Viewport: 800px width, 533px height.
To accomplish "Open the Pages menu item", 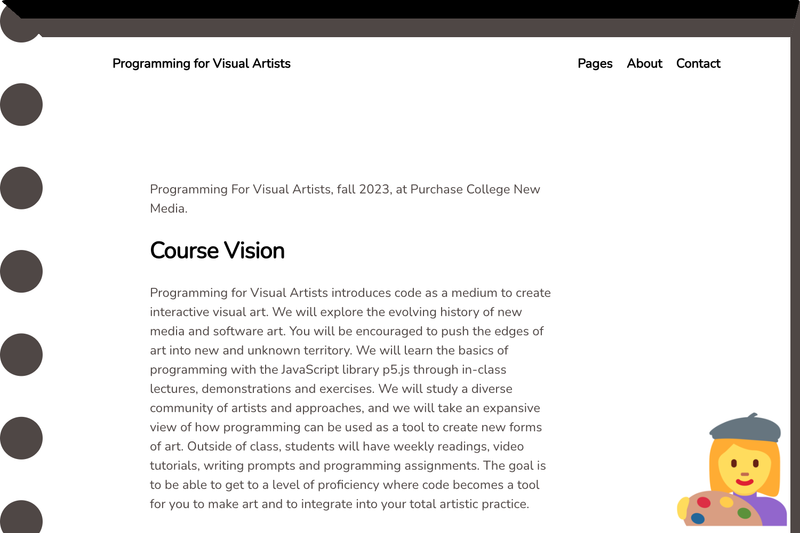I will point(594,63).
